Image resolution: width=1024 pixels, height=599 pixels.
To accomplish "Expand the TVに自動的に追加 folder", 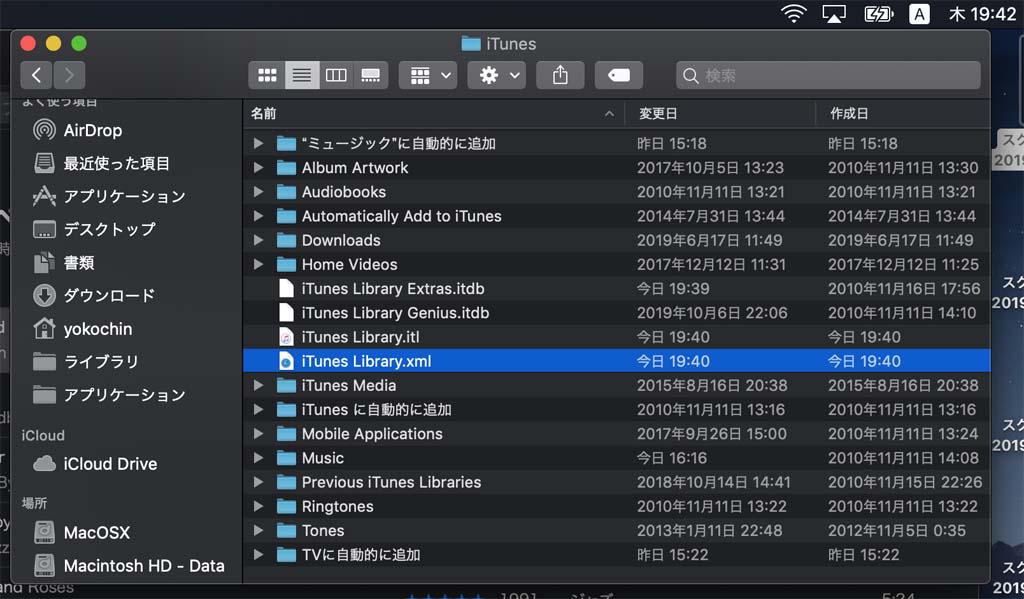I will 258,555.
